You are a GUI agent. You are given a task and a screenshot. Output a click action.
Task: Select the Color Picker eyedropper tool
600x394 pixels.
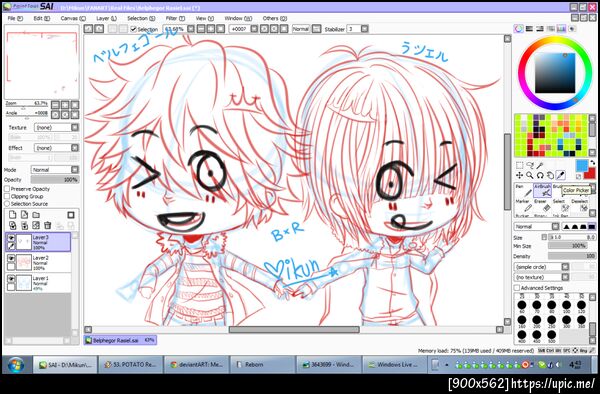tap(560, 175)
